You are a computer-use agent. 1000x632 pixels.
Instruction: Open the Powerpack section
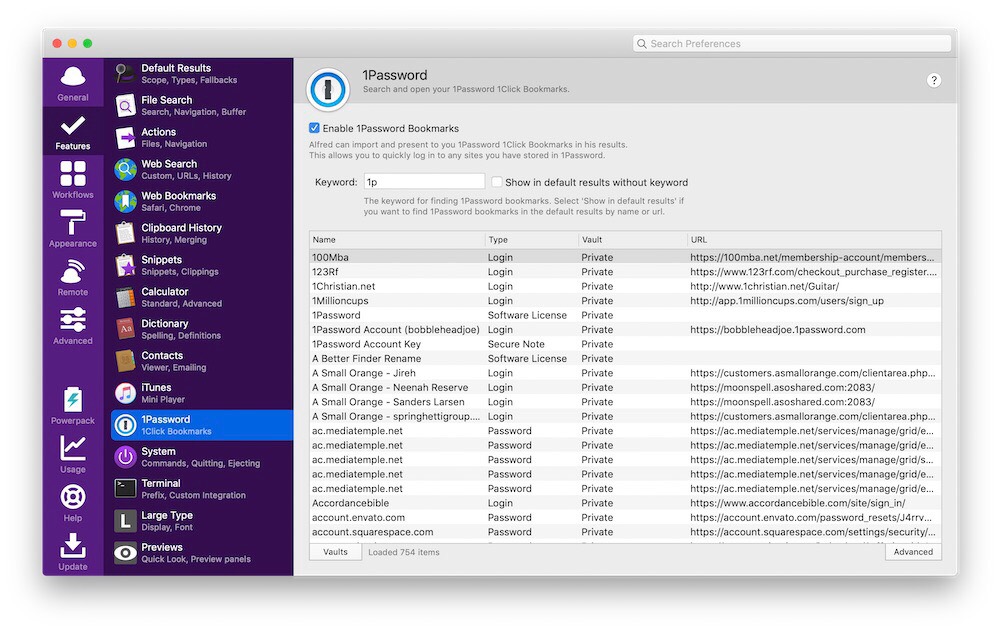[x=73, y=406]
